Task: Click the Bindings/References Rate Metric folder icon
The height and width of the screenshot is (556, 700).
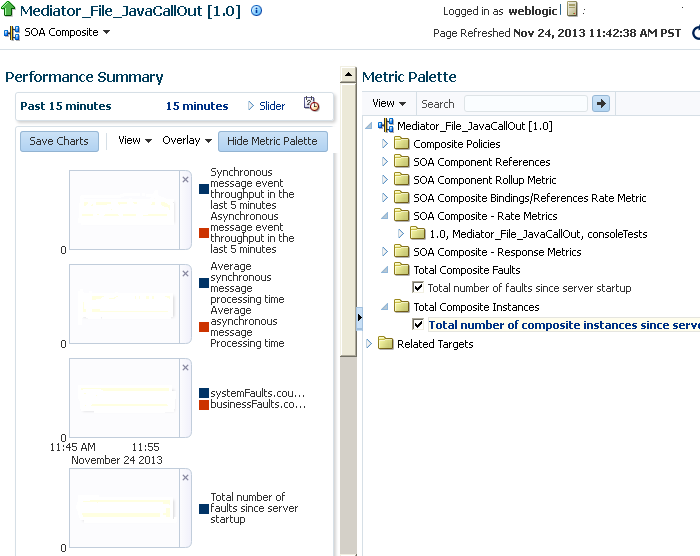Action: [401, 197]
